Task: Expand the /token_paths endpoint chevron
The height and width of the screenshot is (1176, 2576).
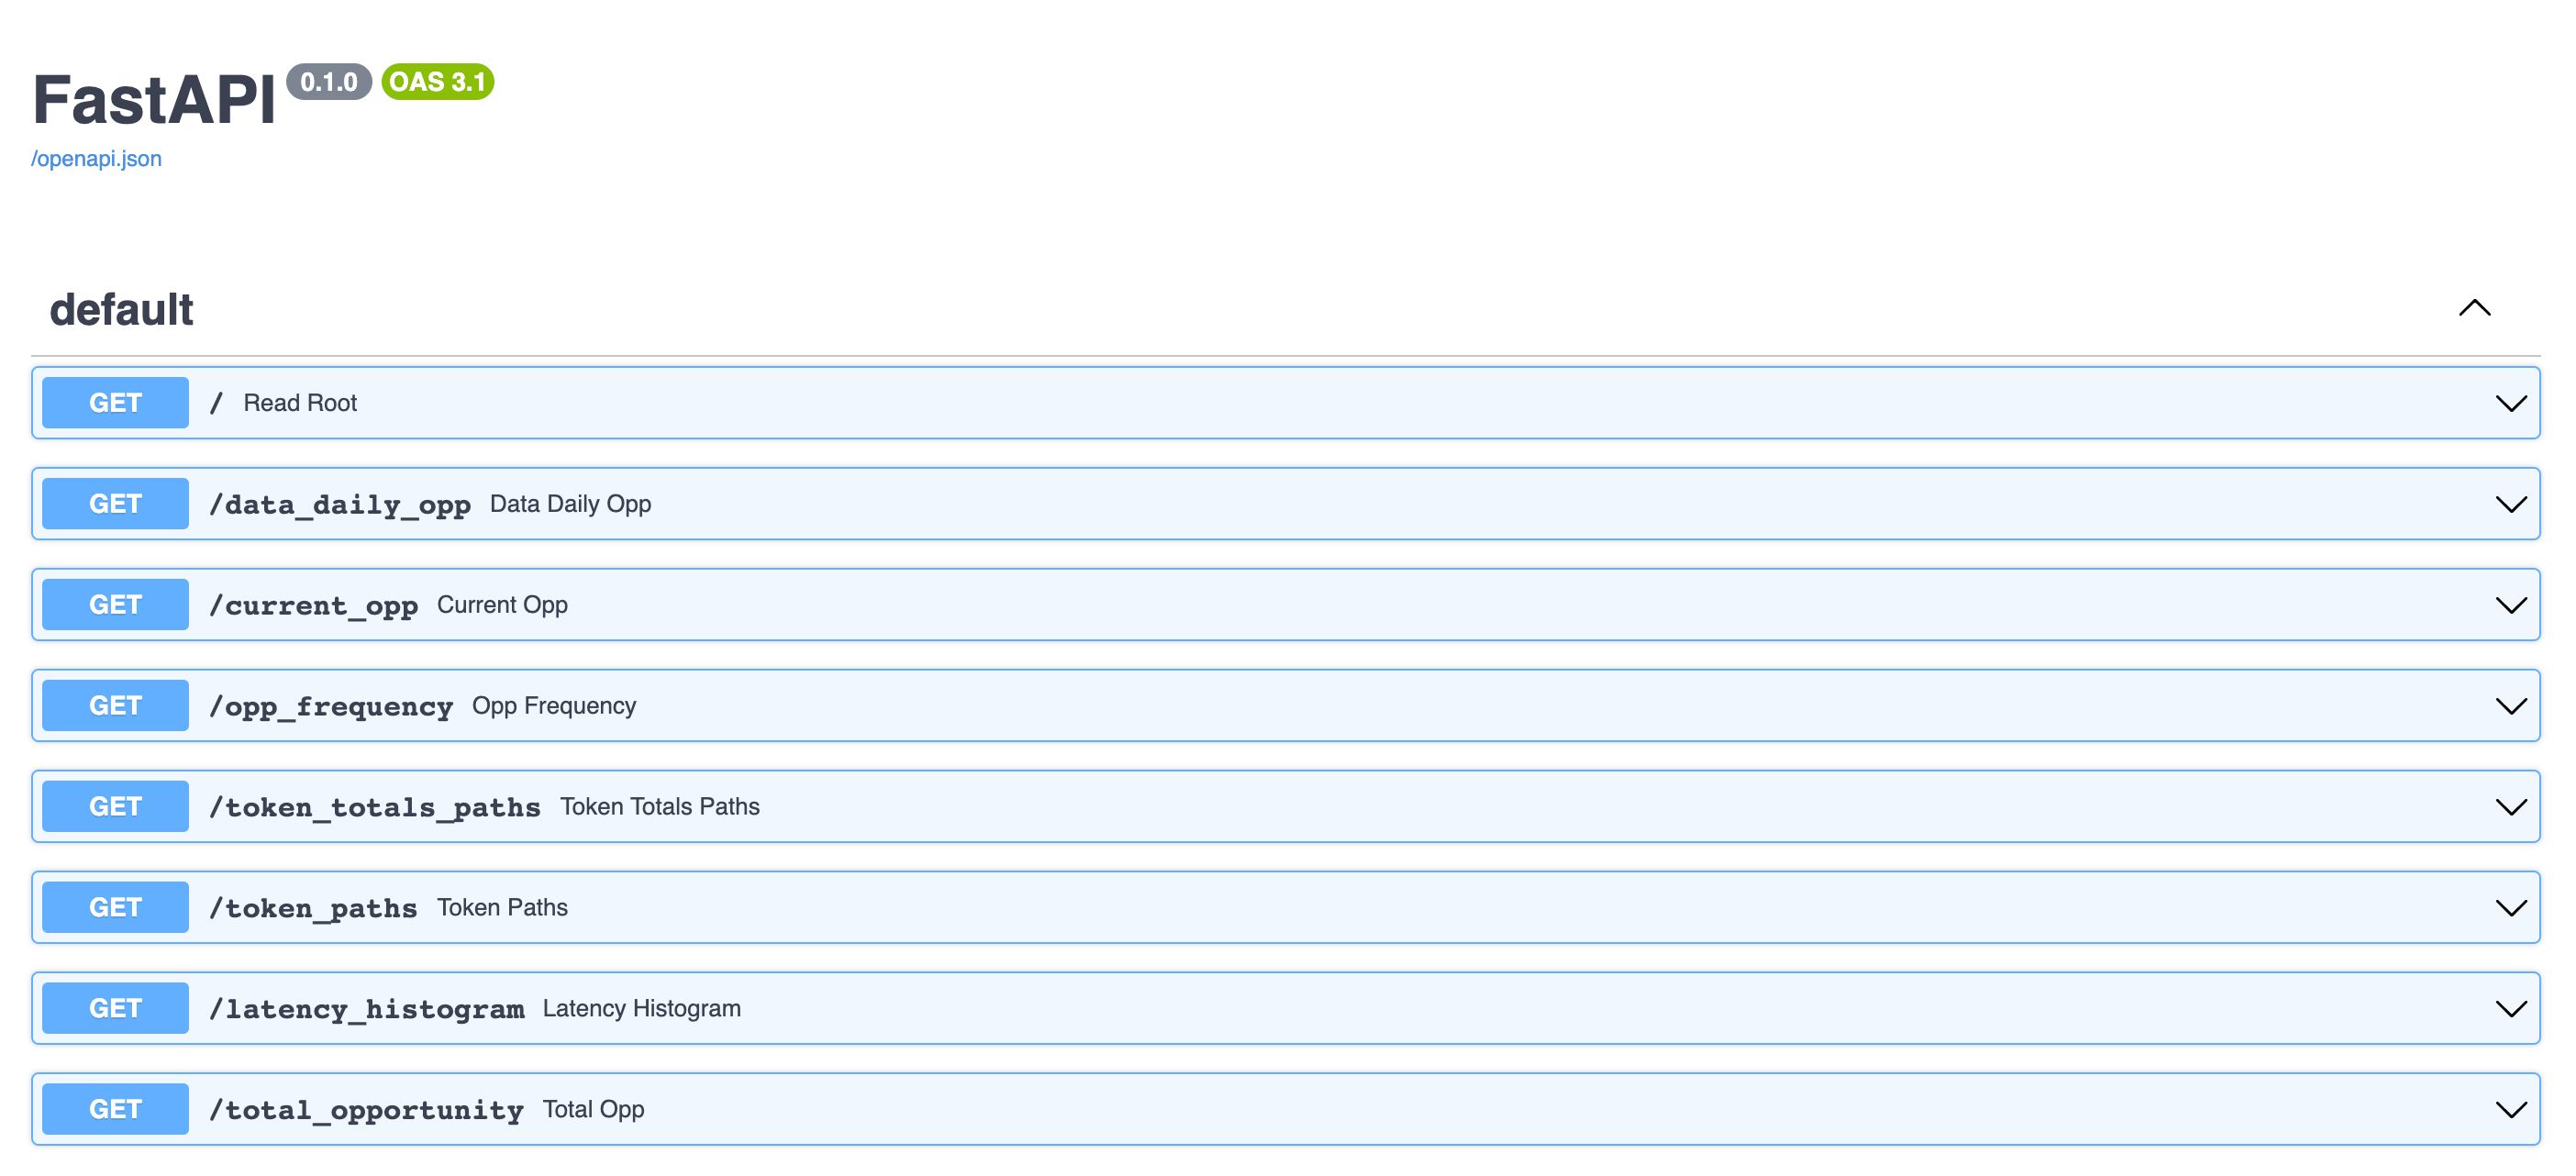Action: tap(2510, 908)
